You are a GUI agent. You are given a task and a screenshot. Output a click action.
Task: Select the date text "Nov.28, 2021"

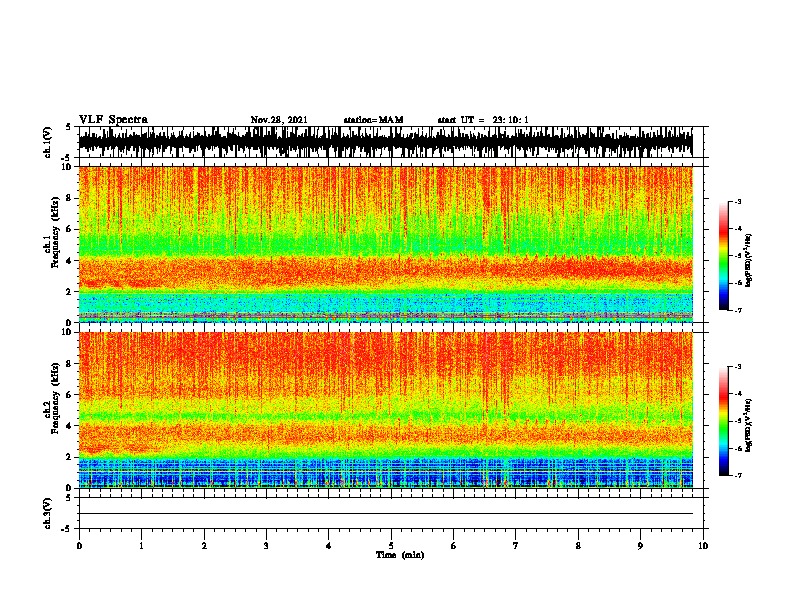coord(279,120)
